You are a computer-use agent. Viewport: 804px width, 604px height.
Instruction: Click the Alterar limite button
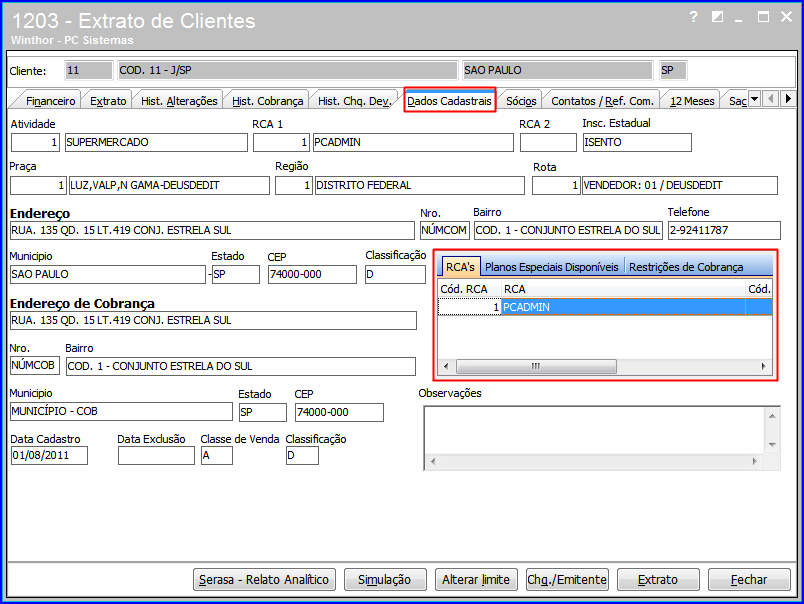tap(476, 579)
